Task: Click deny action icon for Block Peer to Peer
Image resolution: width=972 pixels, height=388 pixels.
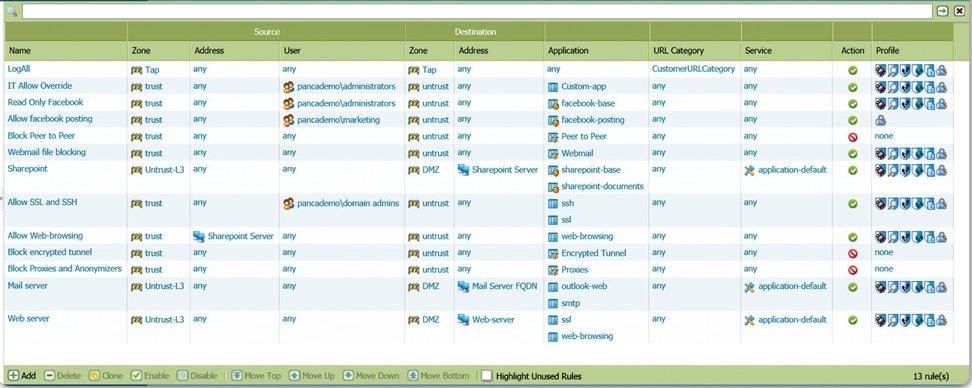Action: (852, 137)
